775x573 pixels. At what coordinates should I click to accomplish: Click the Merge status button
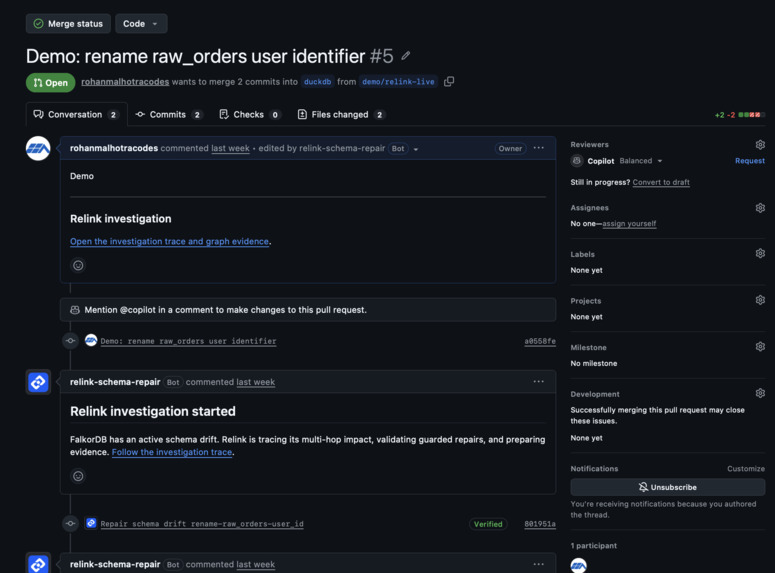pyautogui.click(x=68, y=24)
